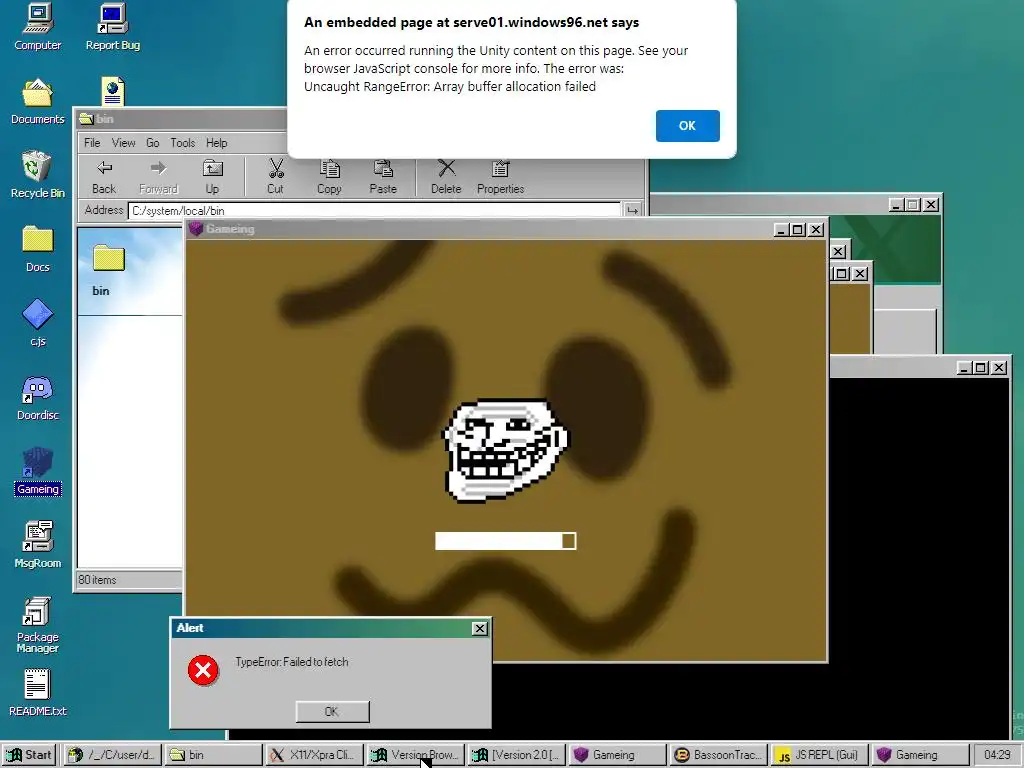Open the MsgRoom desktop shortcut
The image size is (1024, 768).
coord(37,545)
